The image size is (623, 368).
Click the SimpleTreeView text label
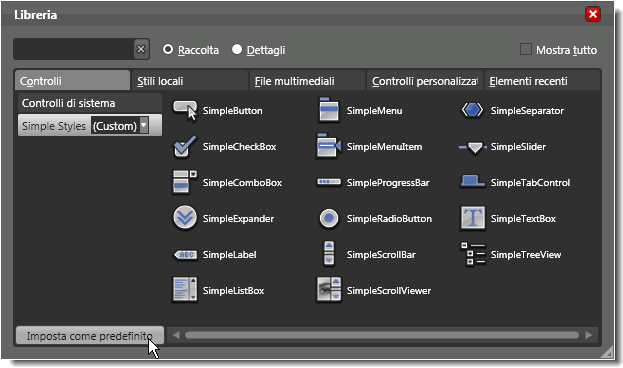[x=526, y=255]
